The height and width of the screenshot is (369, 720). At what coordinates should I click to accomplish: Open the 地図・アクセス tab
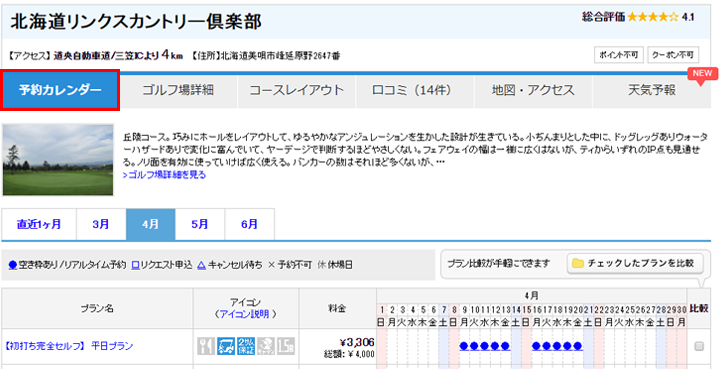pos(533,90)
